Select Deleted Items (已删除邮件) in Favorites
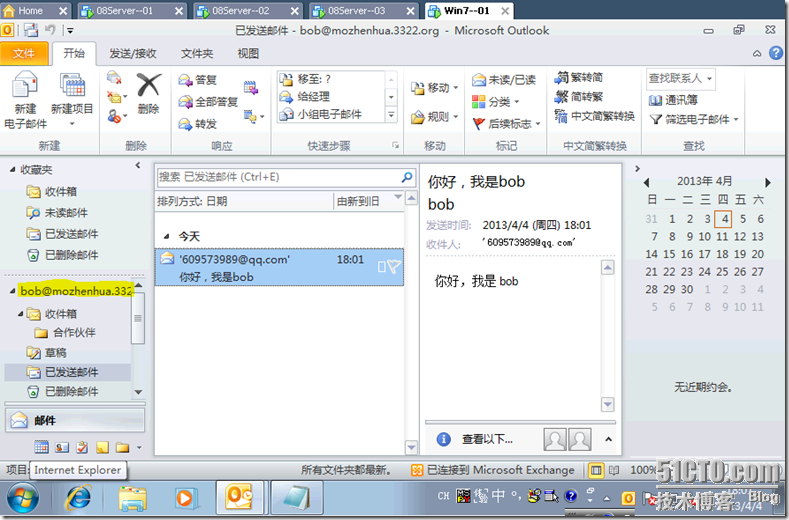This screenshot has width=789, height=520. (x=62, y=255)
